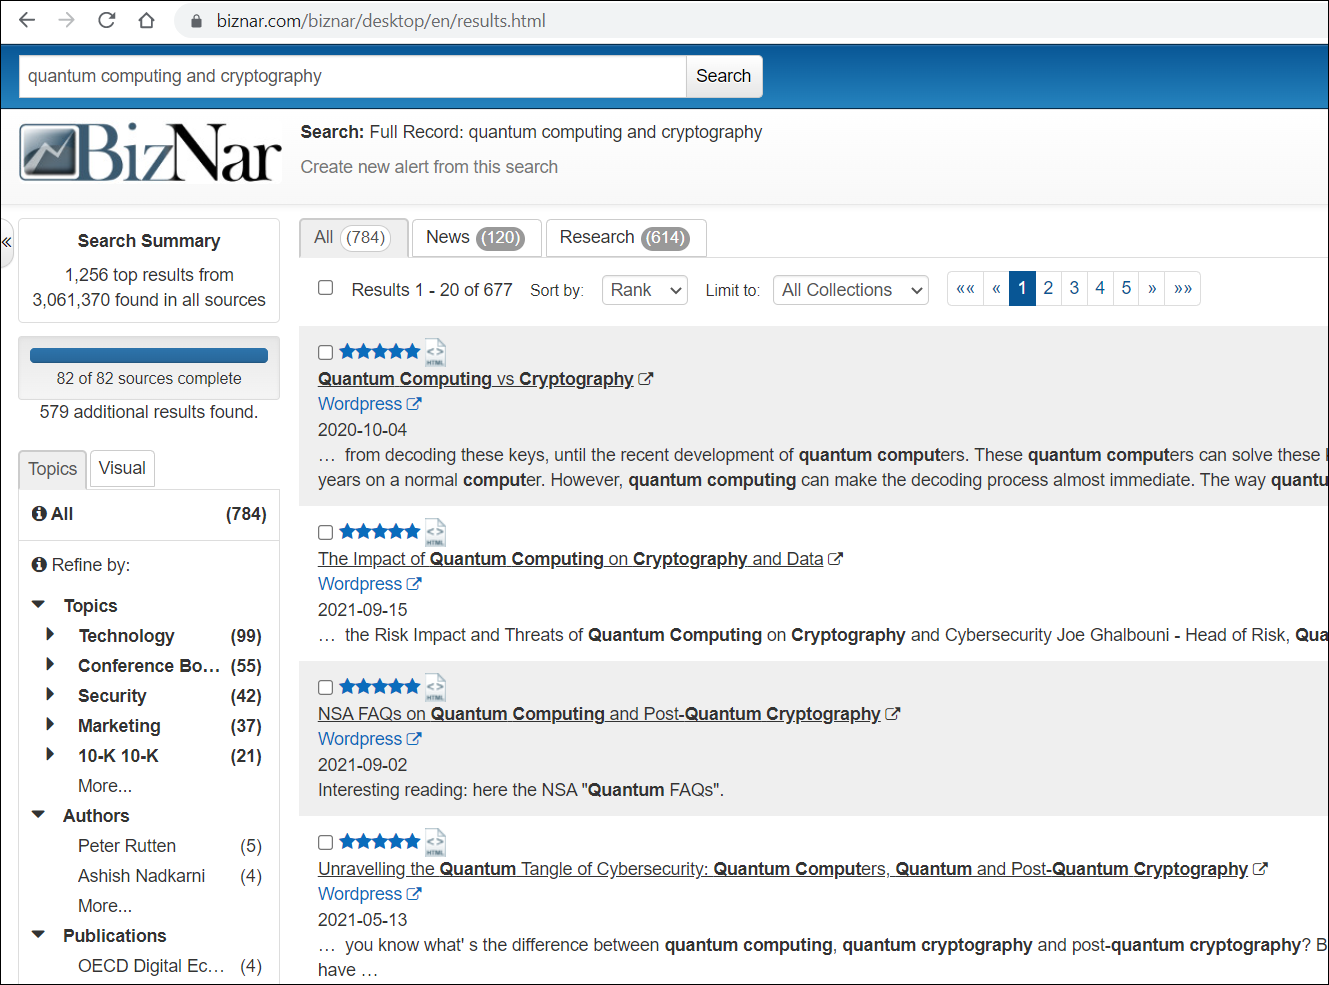Open the browser home icon

147,20
